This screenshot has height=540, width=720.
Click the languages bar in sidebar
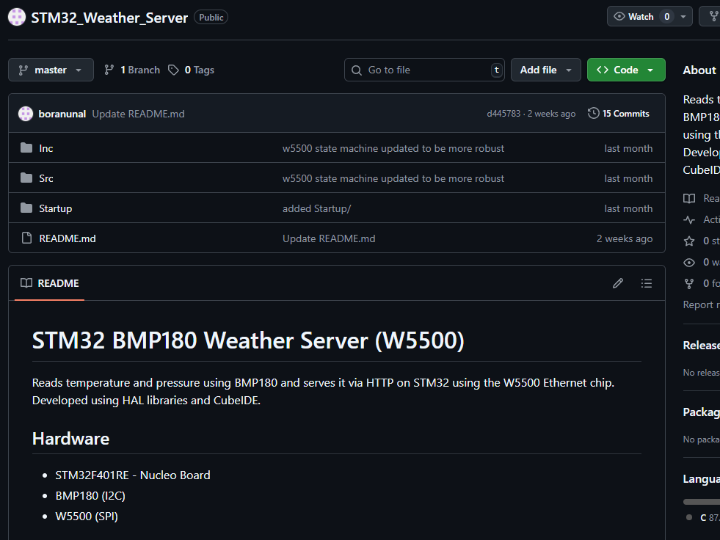click(701, 502)
